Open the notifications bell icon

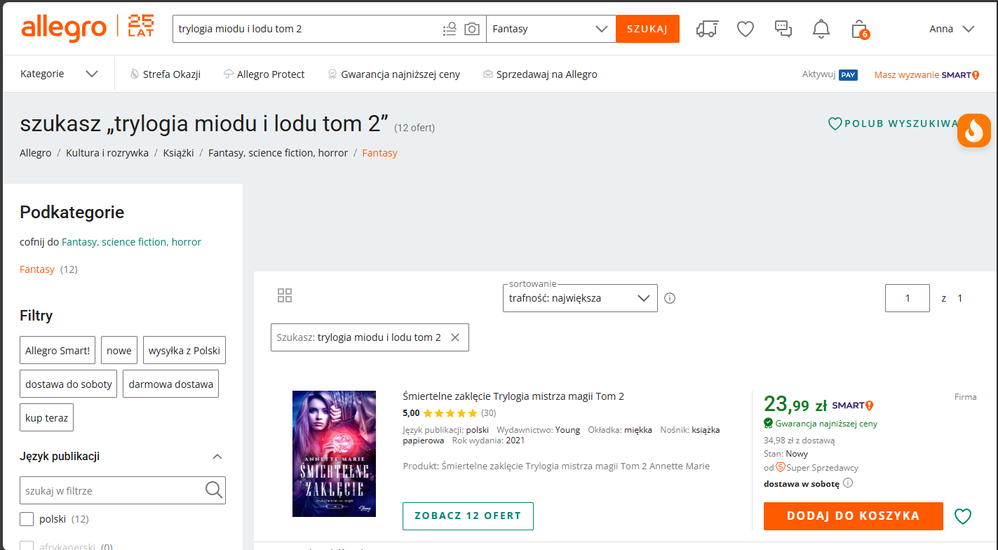pos(821,29)
